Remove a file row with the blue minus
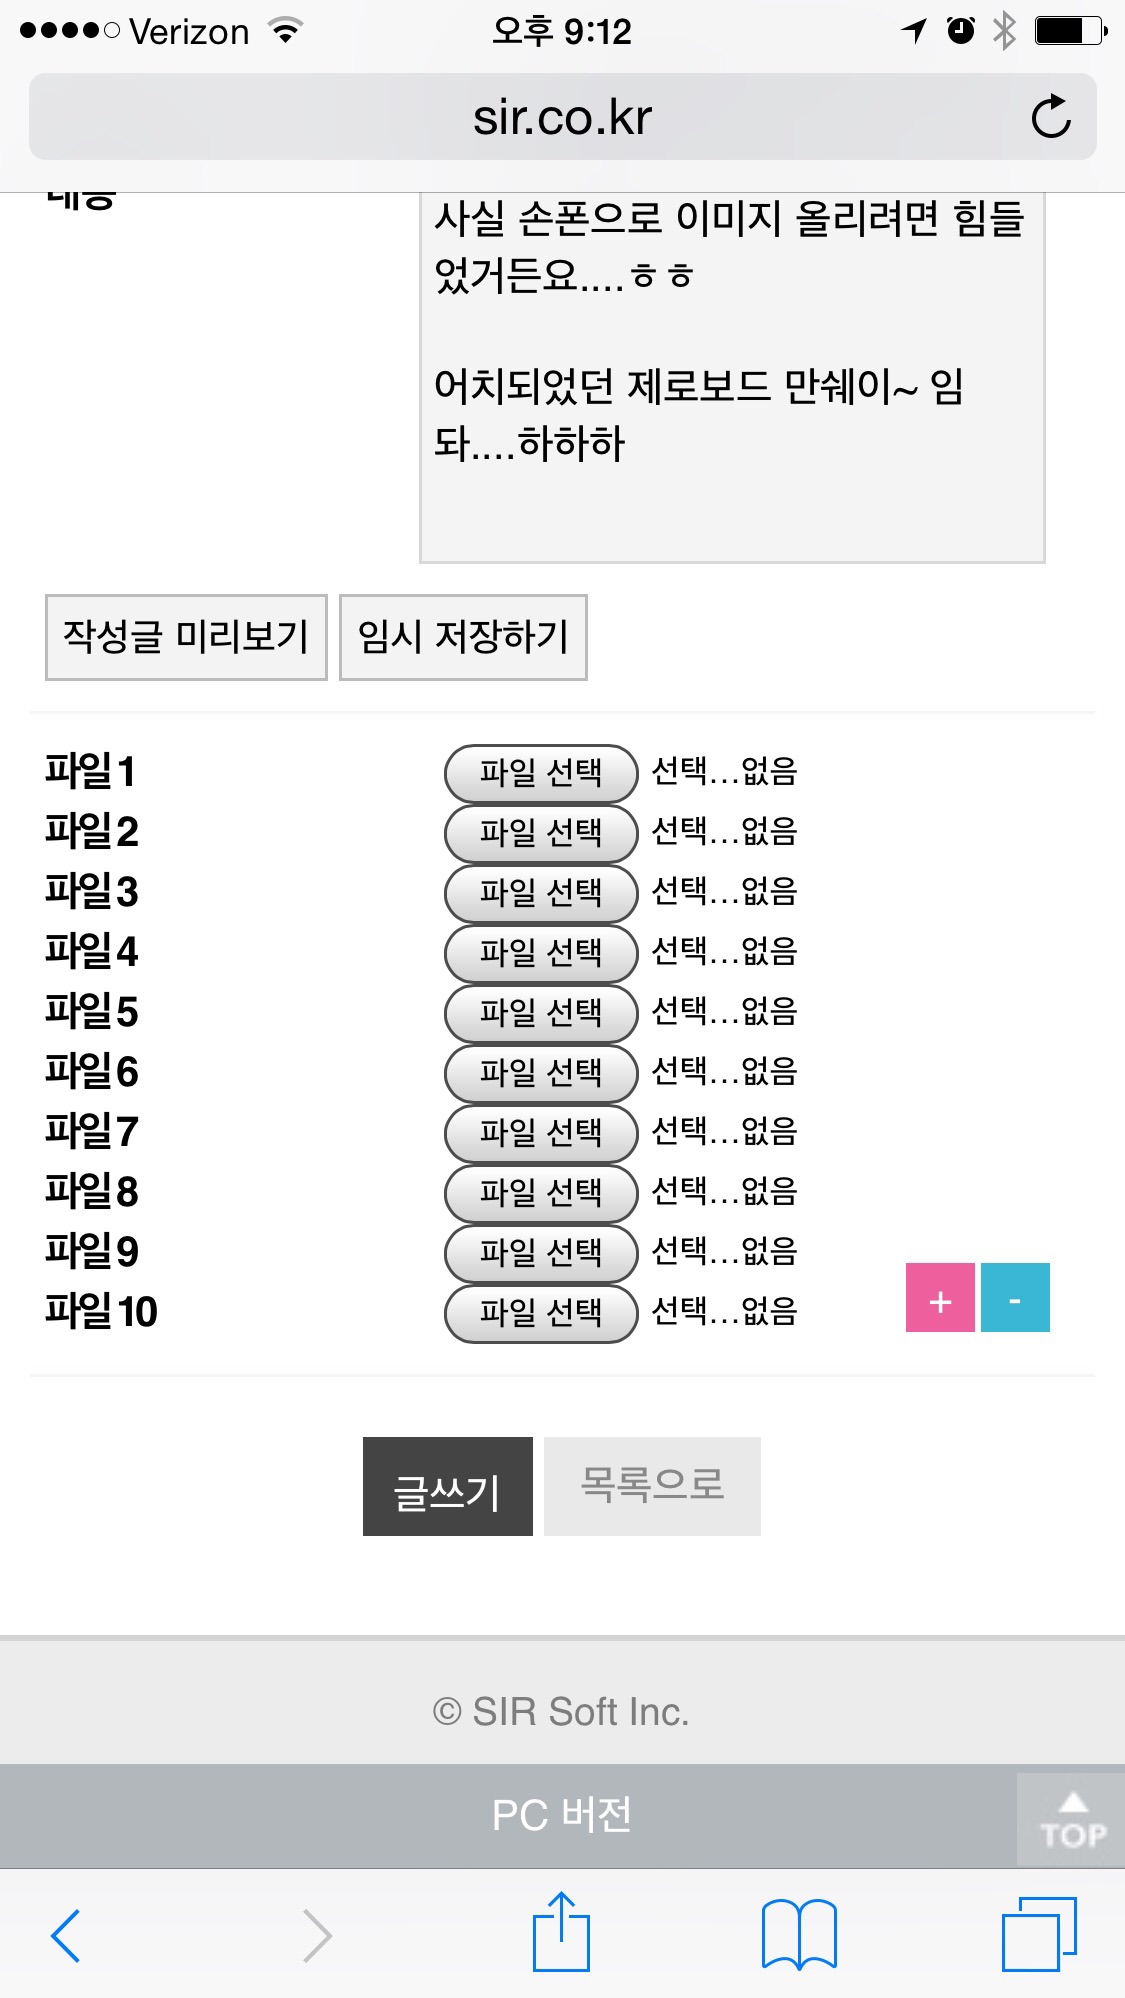The height and width of the screenshot is (1998, 1125). (1015, 1298)
